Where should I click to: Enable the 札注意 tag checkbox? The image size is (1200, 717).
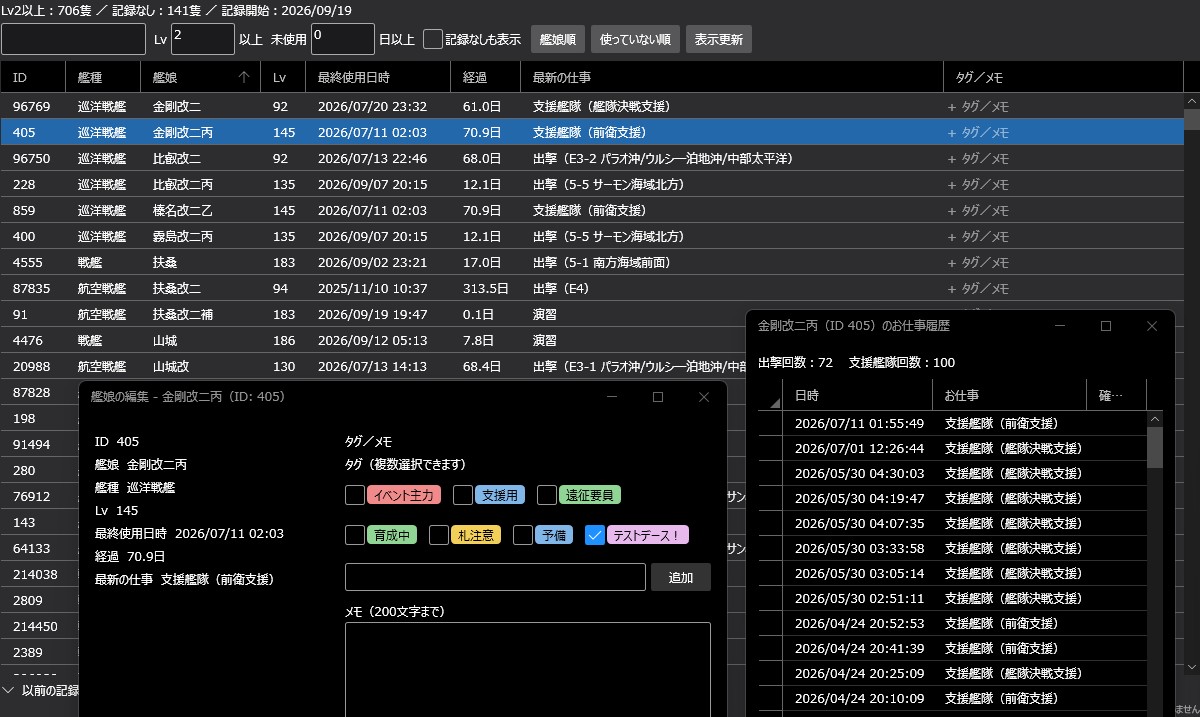(x=439, y=535)
